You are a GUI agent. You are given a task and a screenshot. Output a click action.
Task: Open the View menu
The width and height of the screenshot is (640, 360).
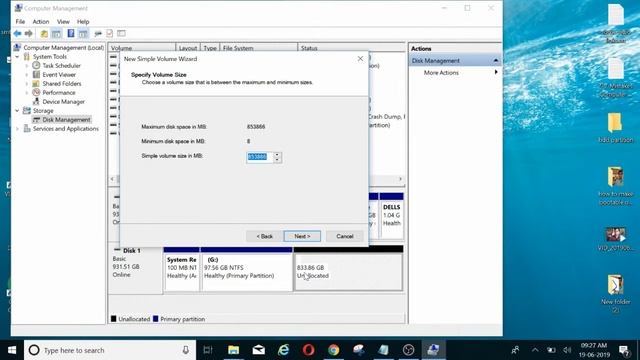pyautogui.click(x=63, y=22)
